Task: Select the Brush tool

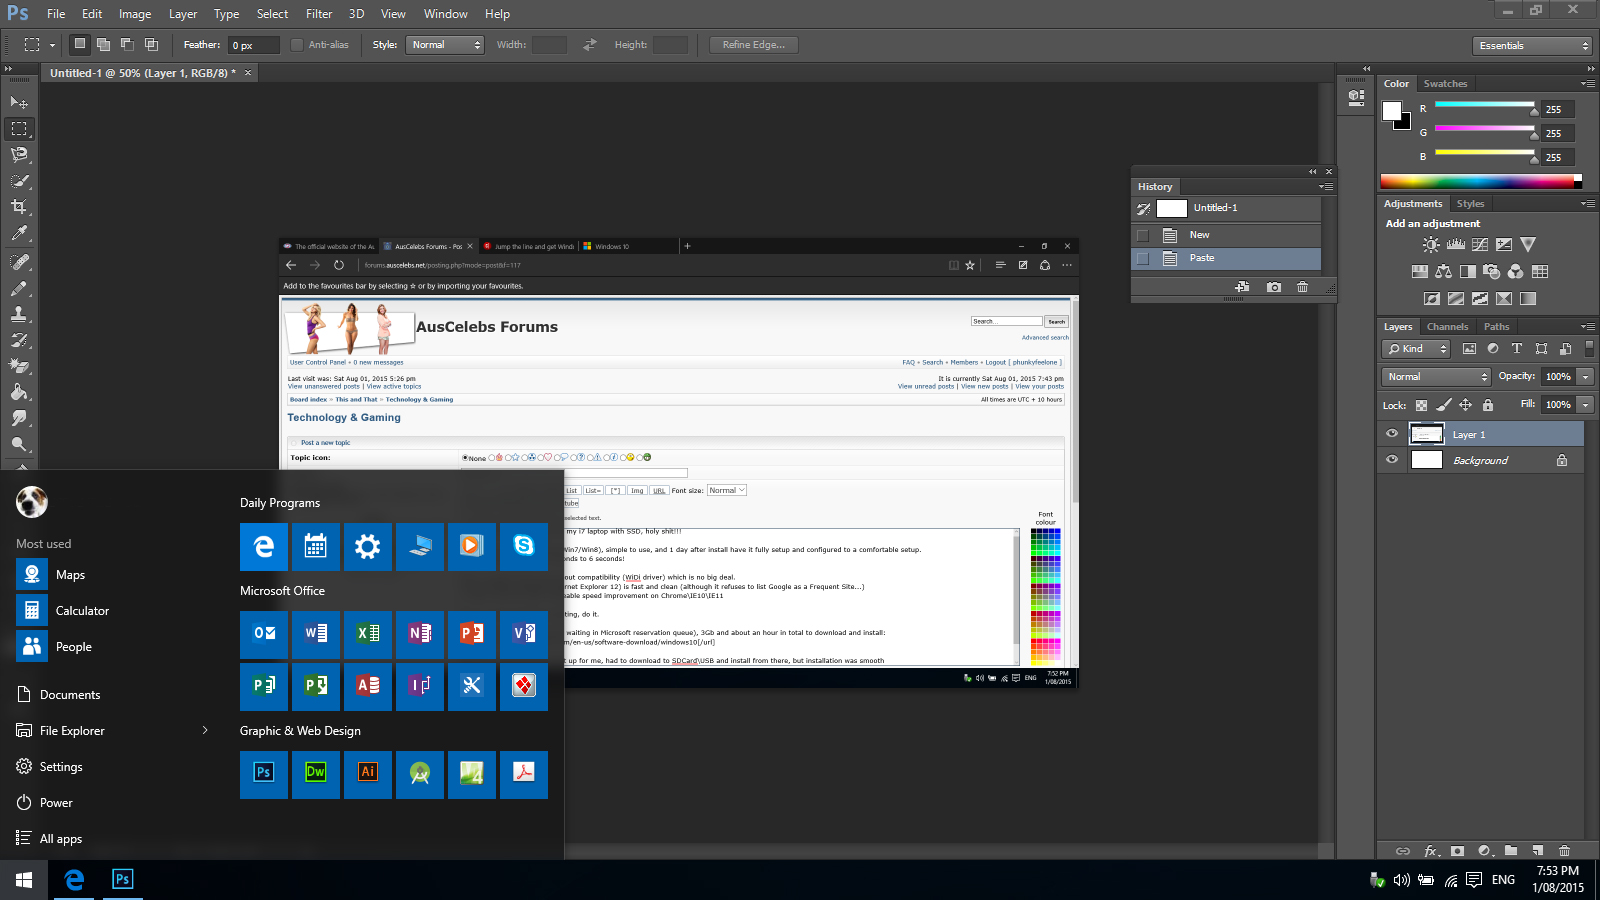Action: coord(19,288)
